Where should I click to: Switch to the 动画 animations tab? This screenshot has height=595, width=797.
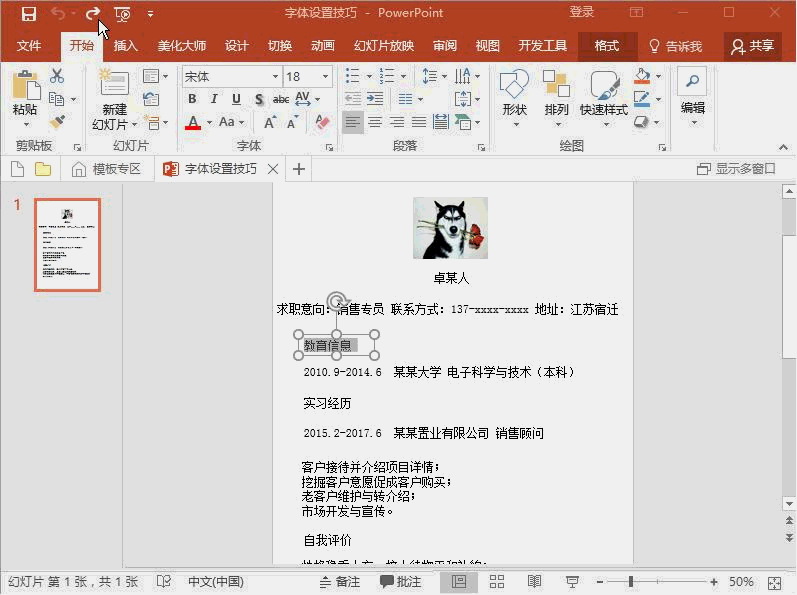pos(323,46)
